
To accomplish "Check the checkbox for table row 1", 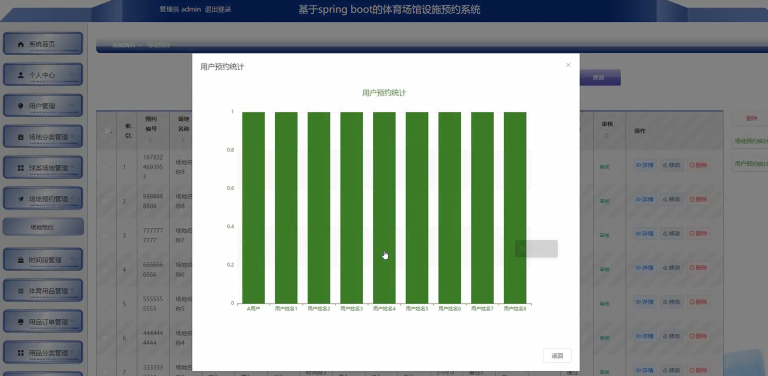I will tap(105, 167).
